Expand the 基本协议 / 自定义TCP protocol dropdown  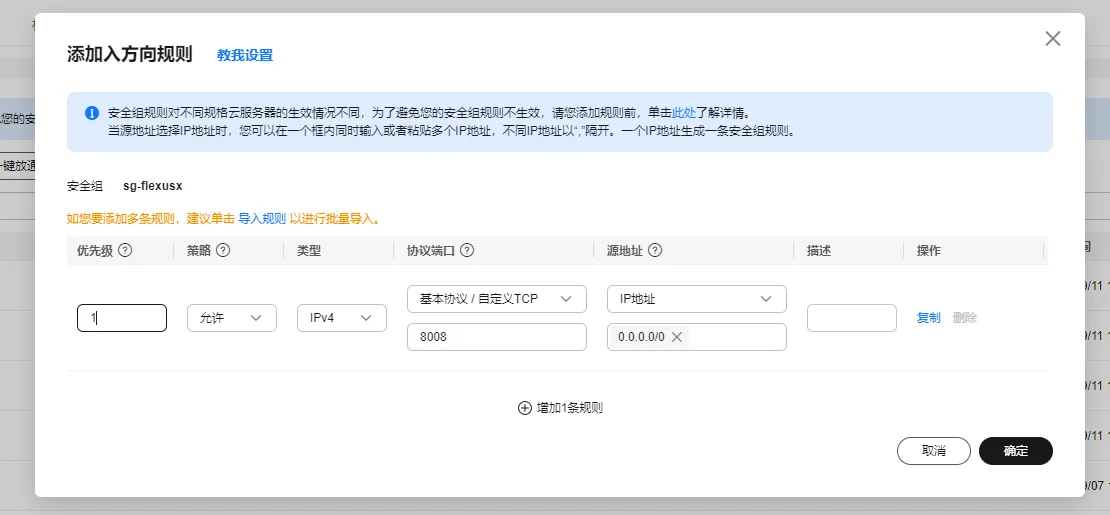point(496,299)
